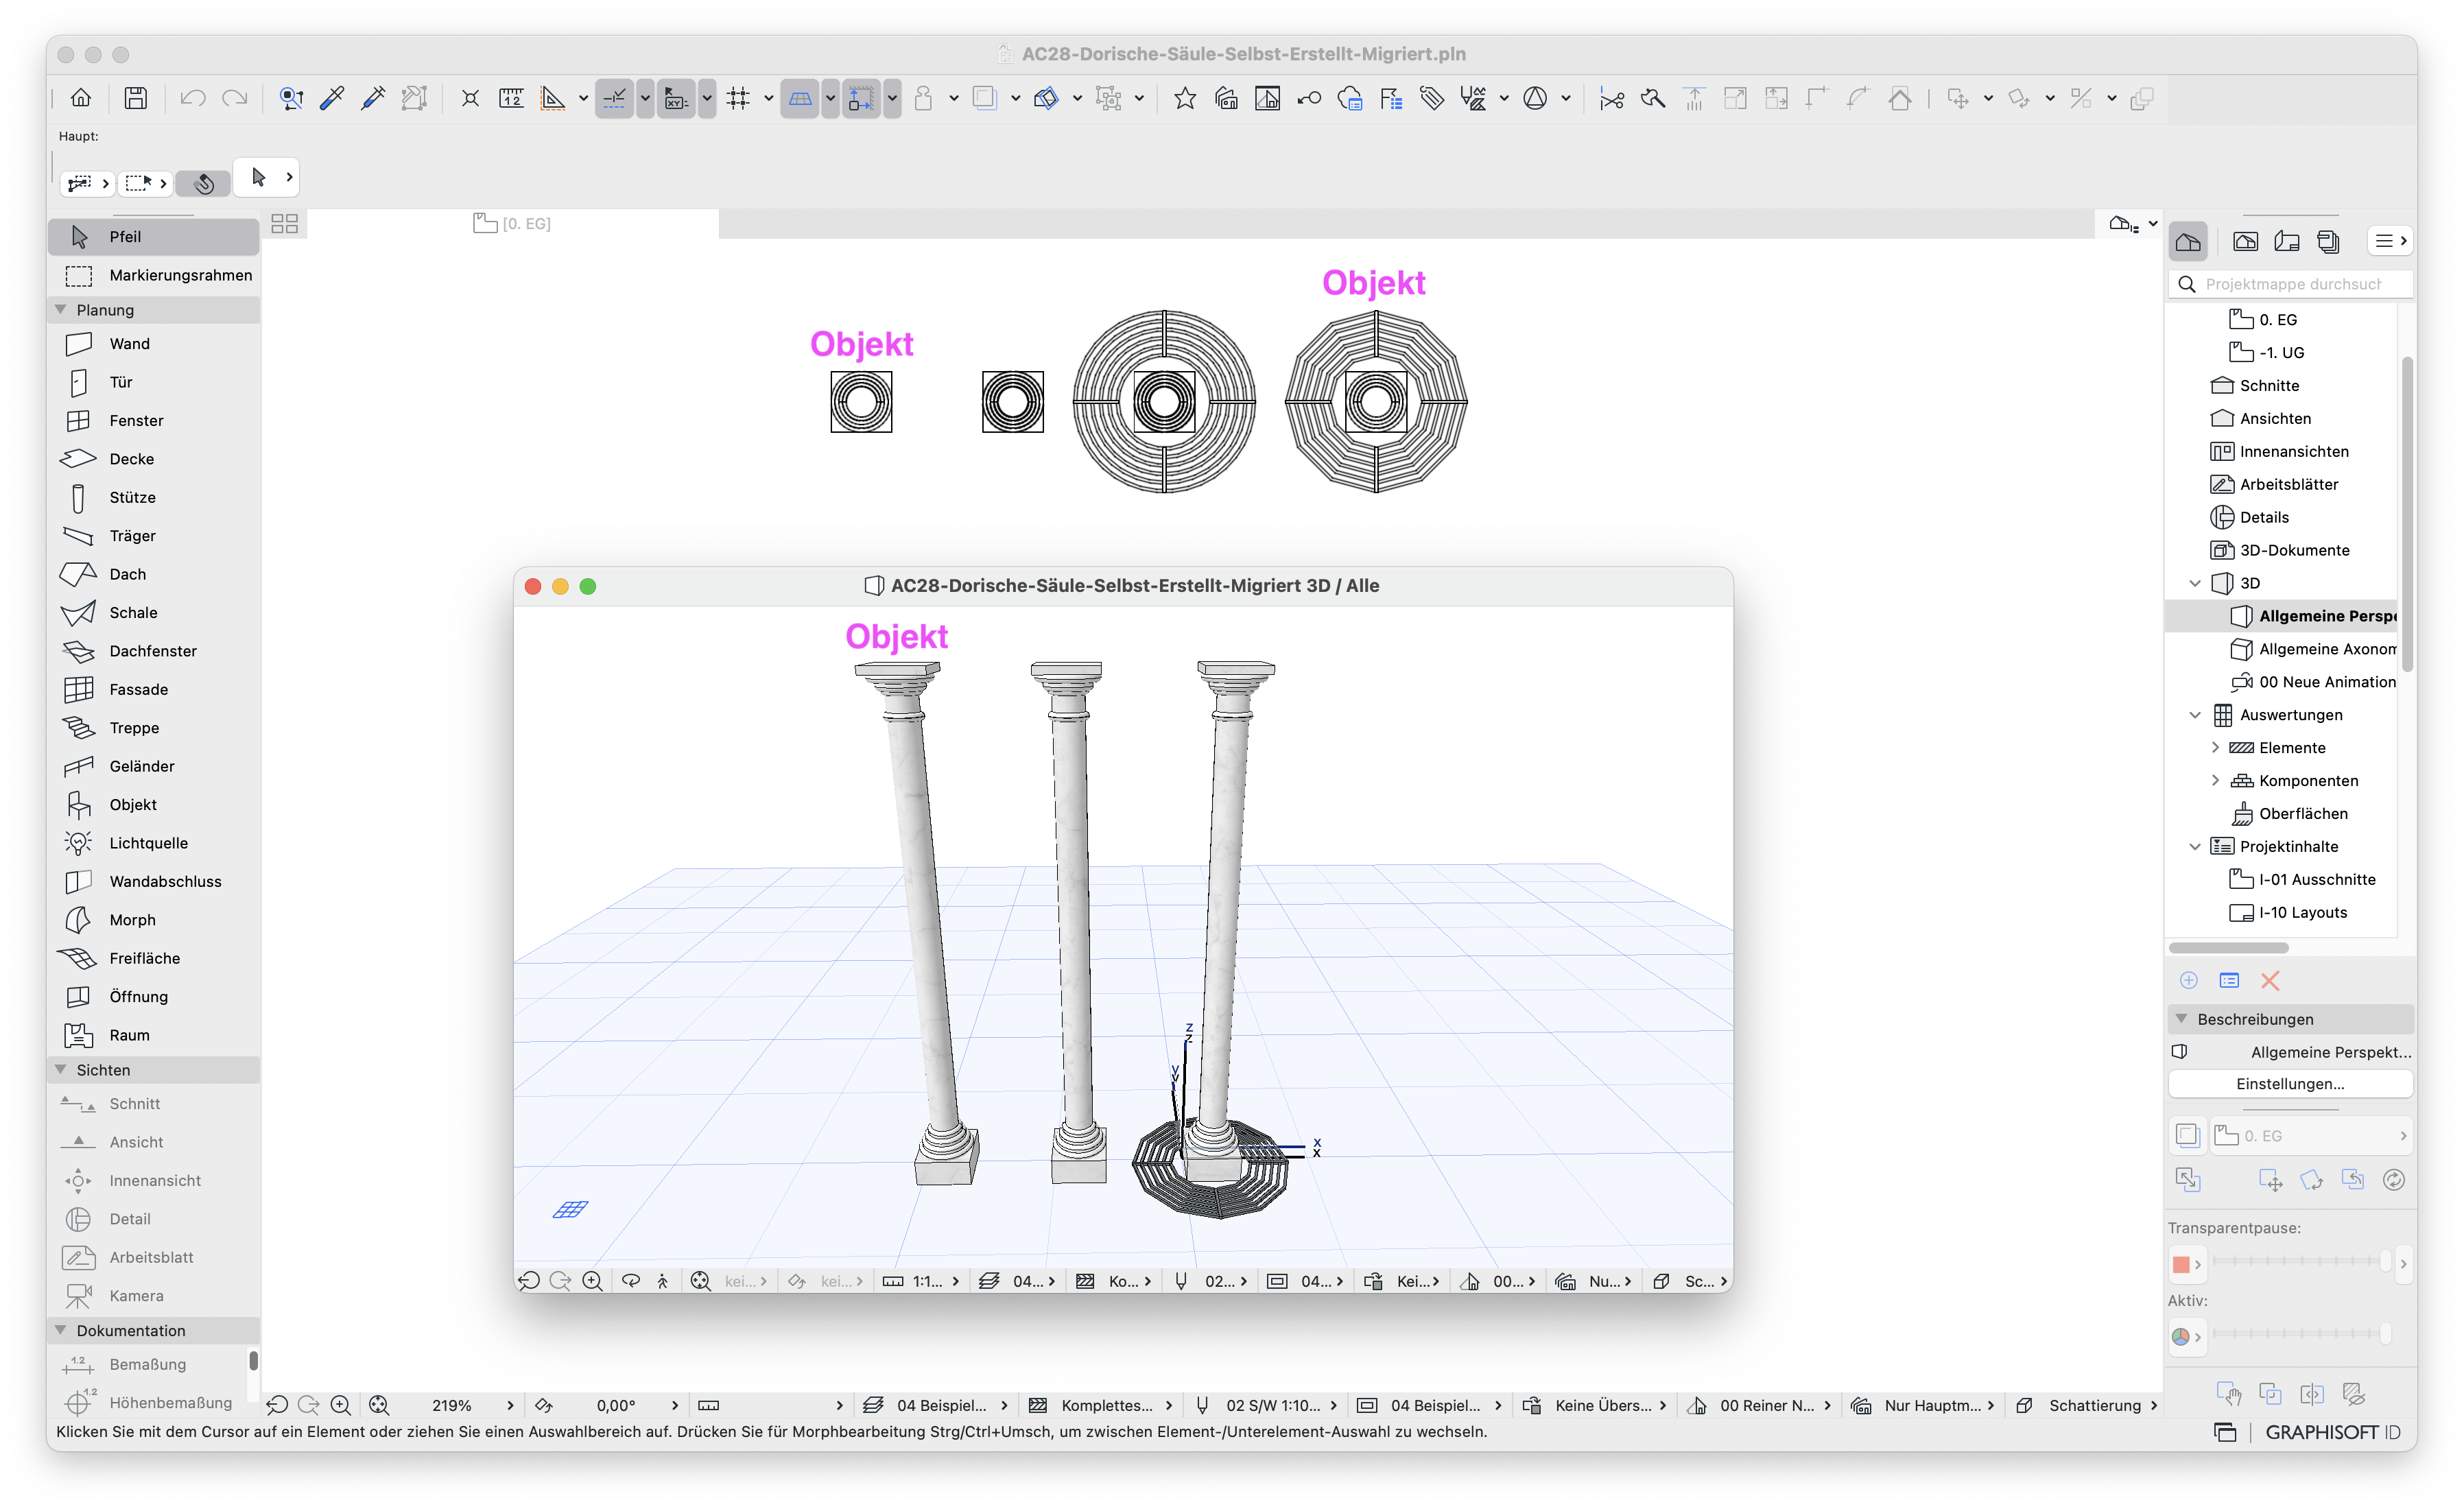Select the Pfeil arrow tool
Screen dimensions: 2464x1509
[x=154, y=236]
